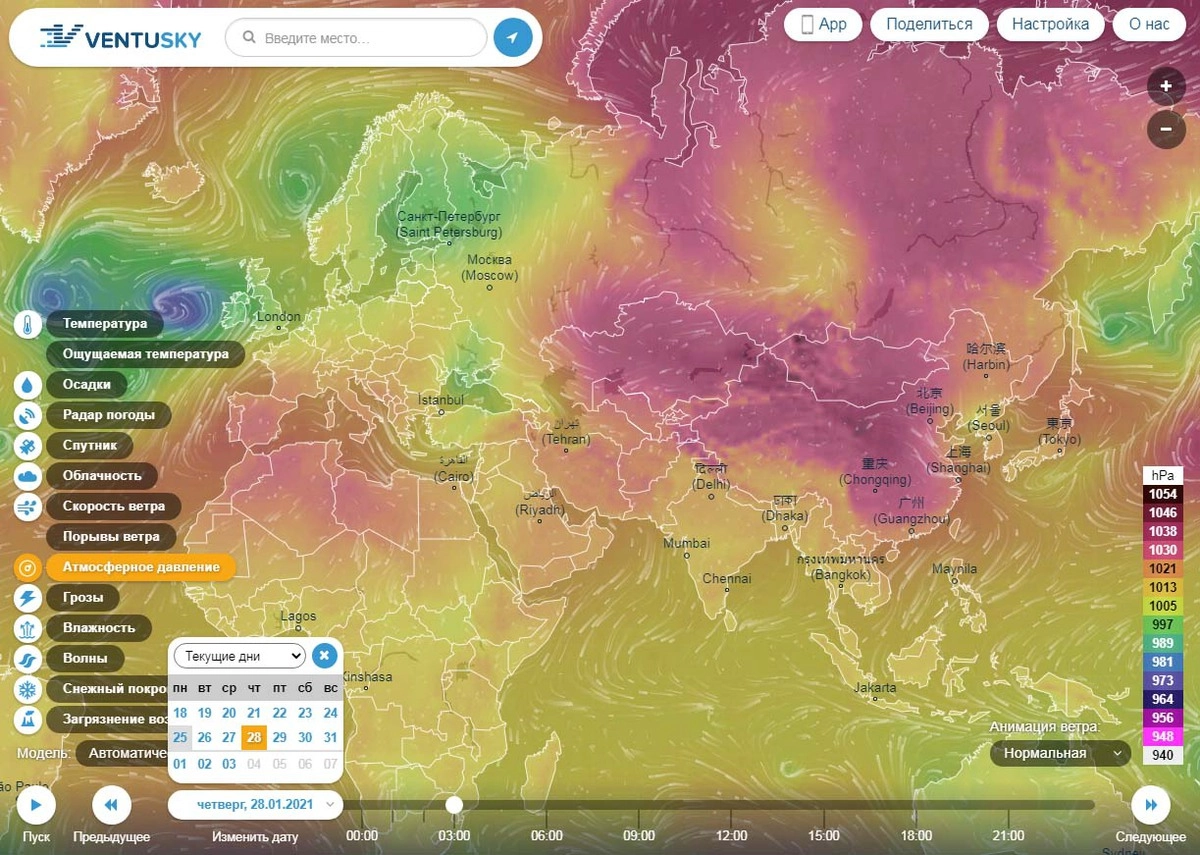Expand wind animation Нормальная dropdown
This screenshot has height=855, width=1200.
point(1060,753)
